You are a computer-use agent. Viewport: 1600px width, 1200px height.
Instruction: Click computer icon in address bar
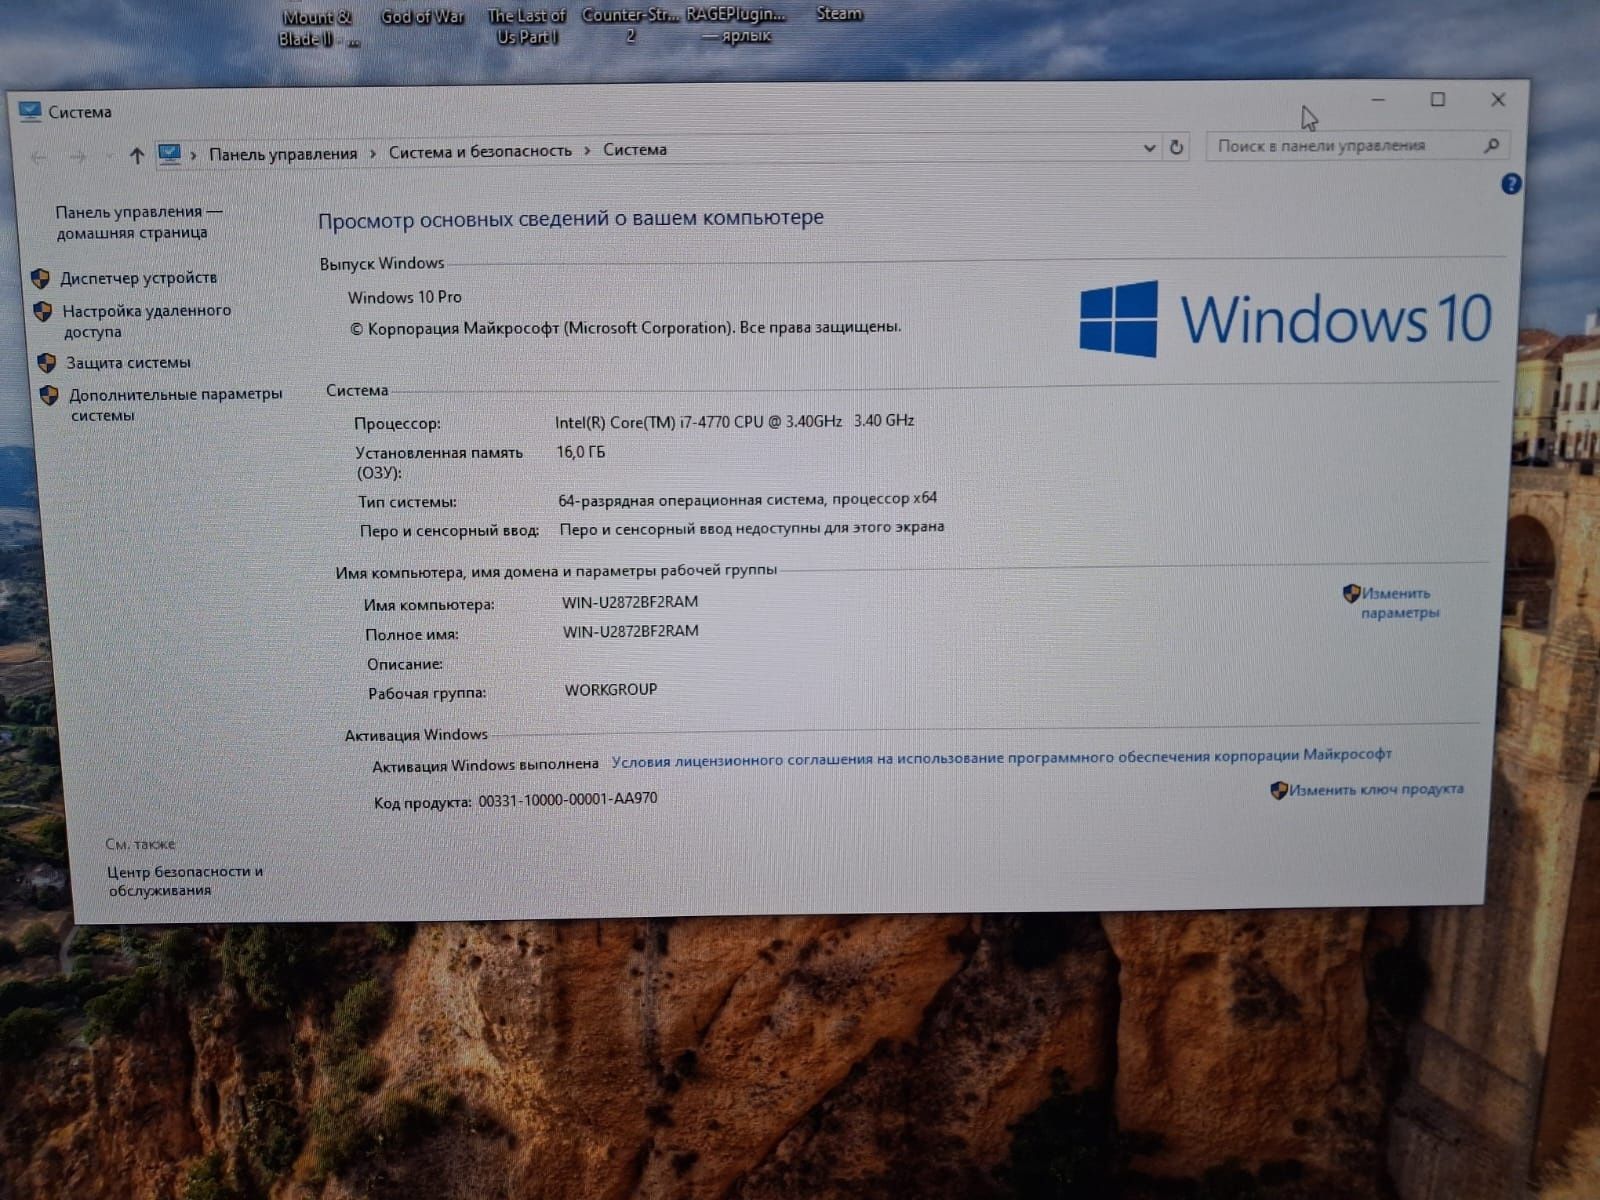point(169,154)
